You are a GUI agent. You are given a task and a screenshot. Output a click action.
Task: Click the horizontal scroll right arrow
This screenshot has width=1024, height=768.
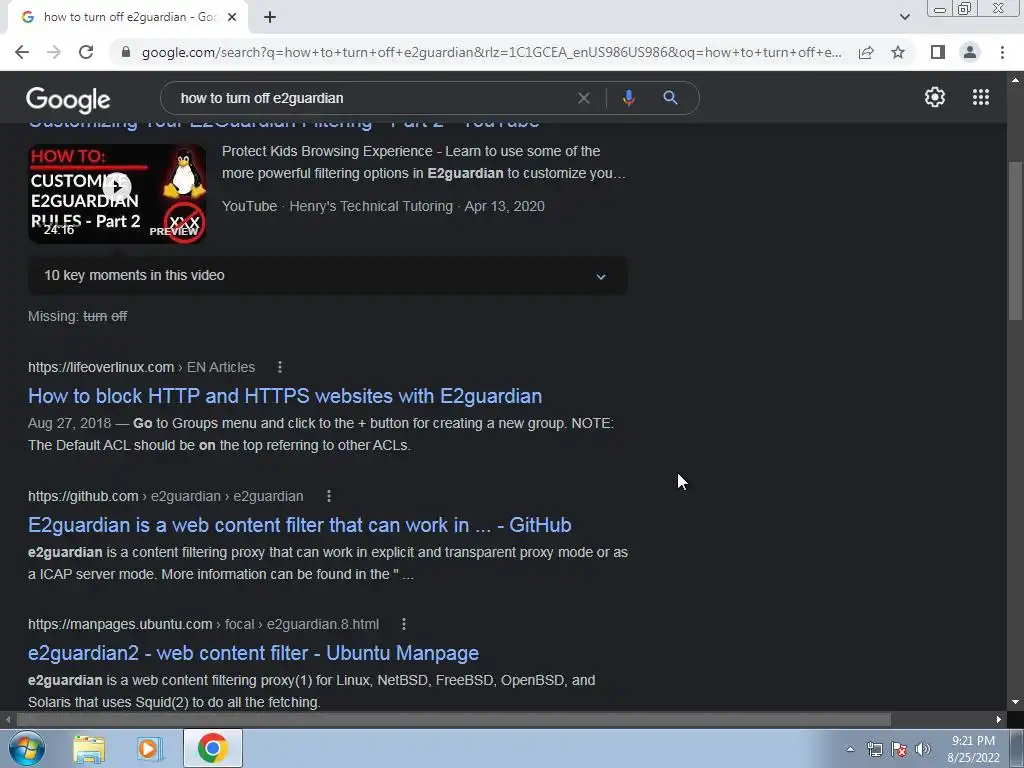[999, 720]
